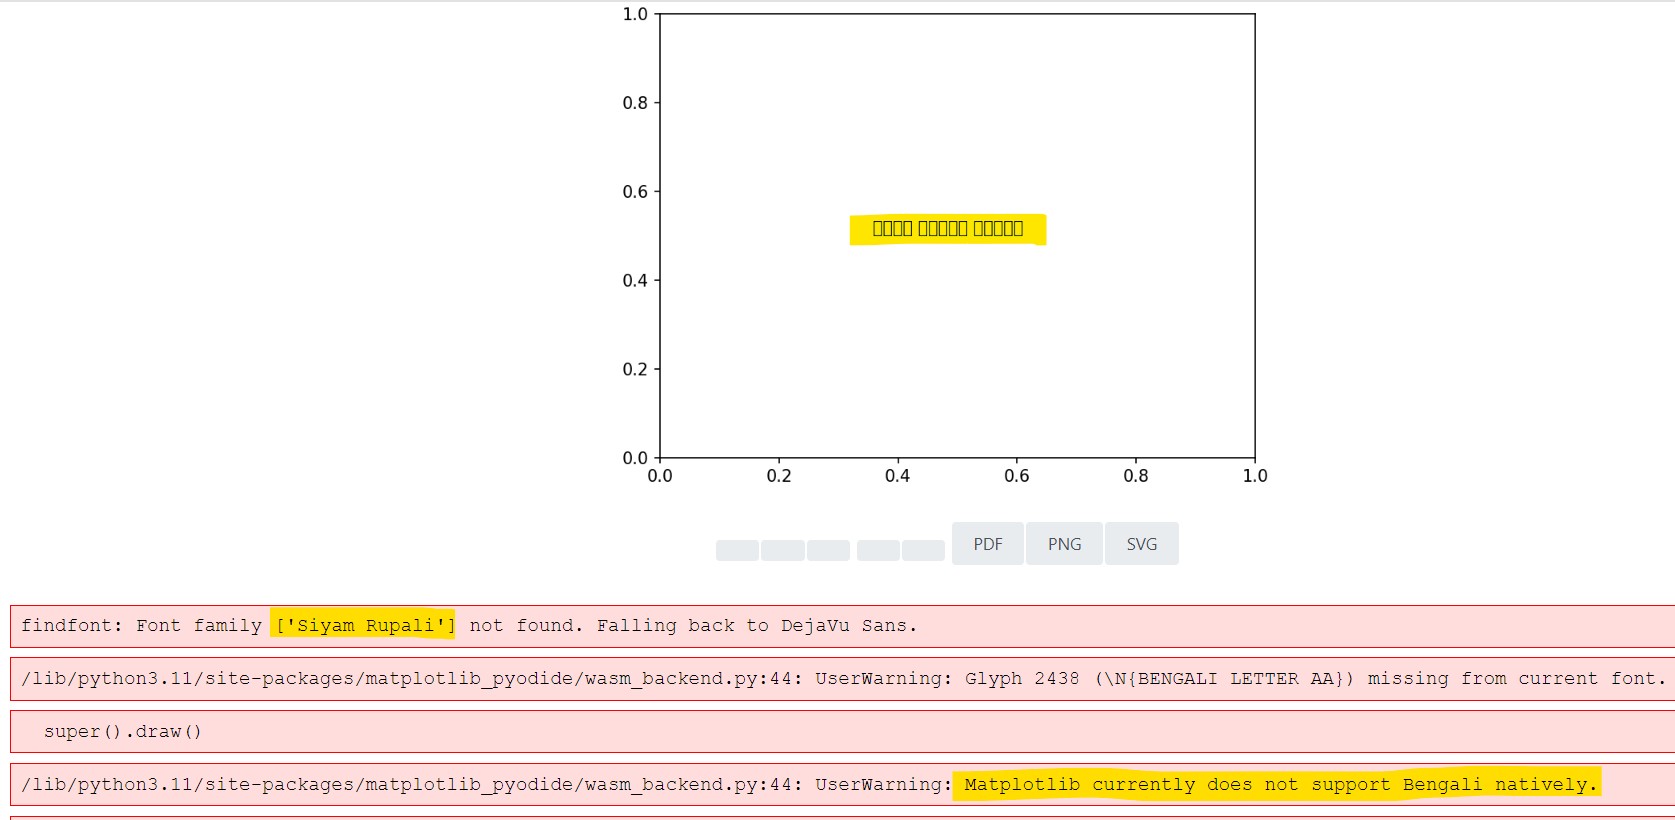This screenshot has width=1675, height=820.
Task: Click the 0.6 tick label on the x-axis
Action: [x=1016, y=476]
